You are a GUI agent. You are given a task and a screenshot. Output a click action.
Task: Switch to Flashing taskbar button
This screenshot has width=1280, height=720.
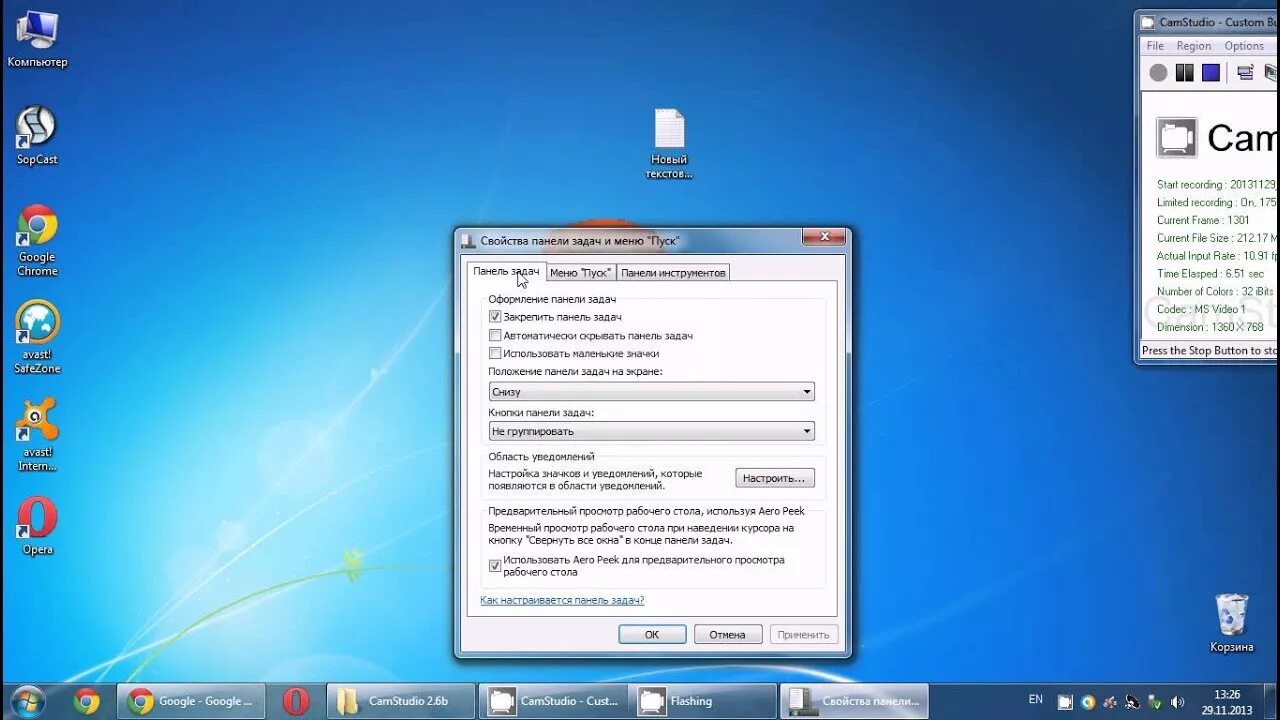[703, 702]
